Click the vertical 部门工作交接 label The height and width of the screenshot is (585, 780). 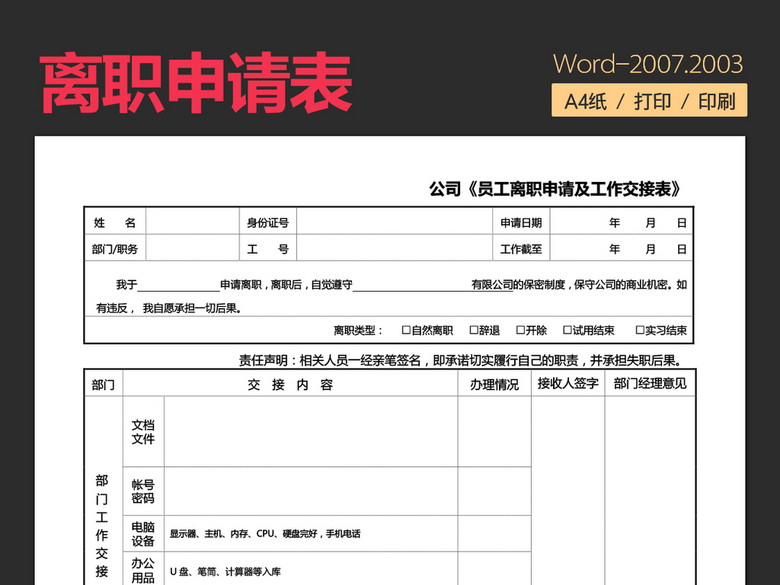point(102,527)
